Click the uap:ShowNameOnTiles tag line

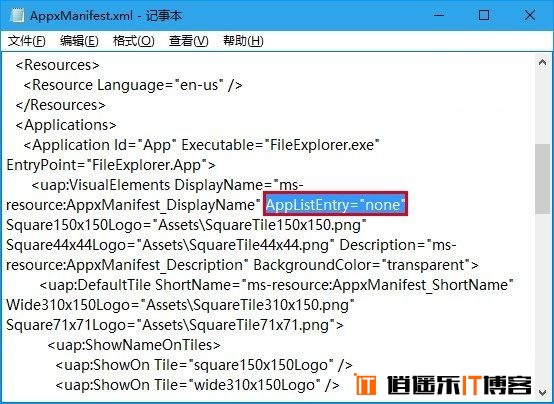click(134, 345)
